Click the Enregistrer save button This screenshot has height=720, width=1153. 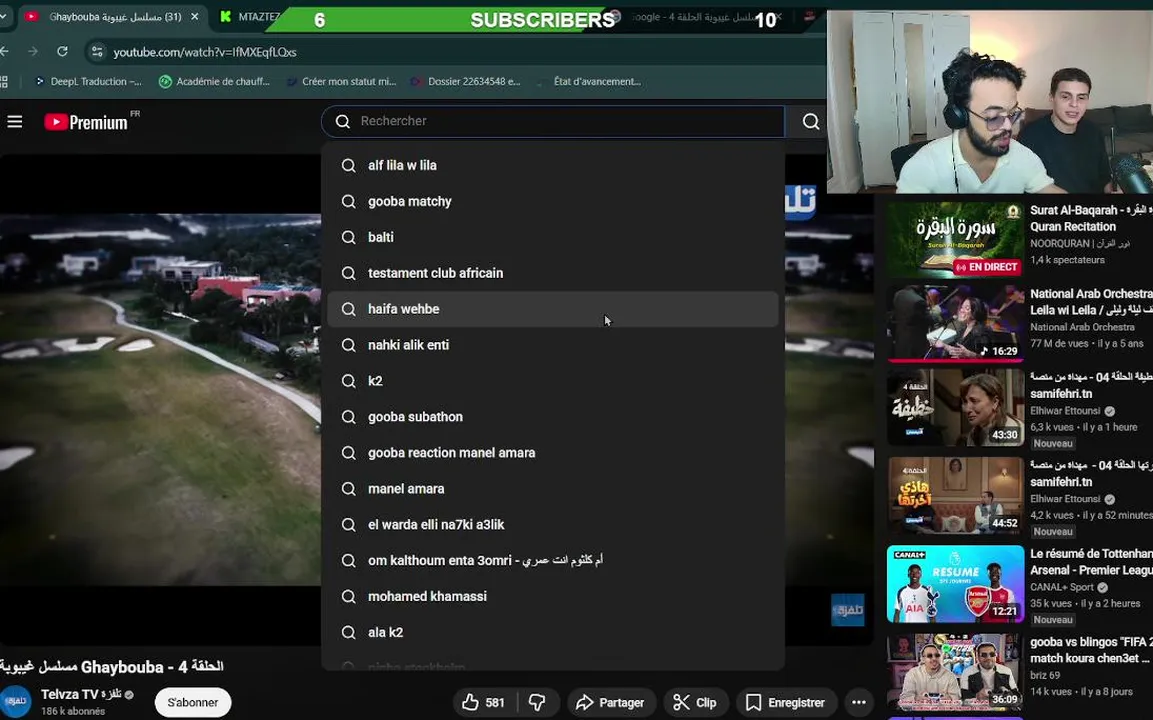coord(785,702)
